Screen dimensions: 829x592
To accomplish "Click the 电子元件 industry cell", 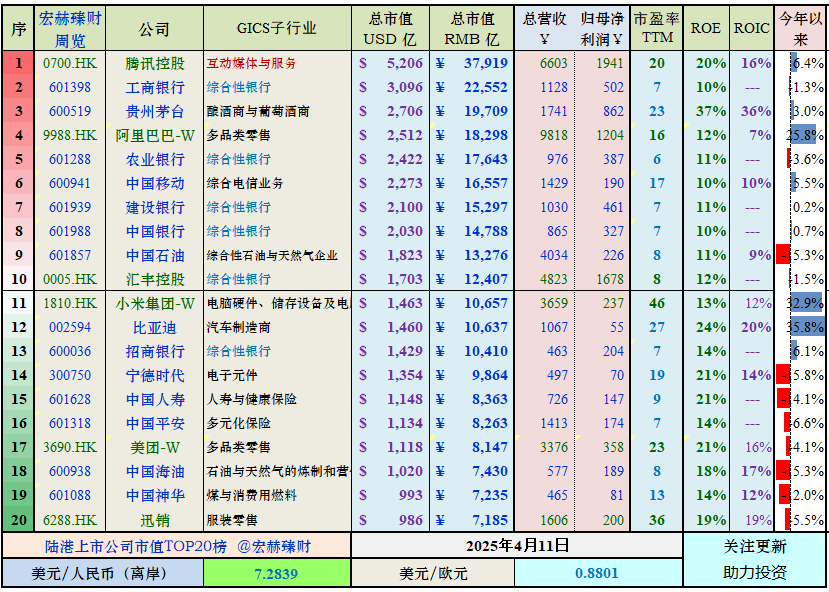I will 277,375.
